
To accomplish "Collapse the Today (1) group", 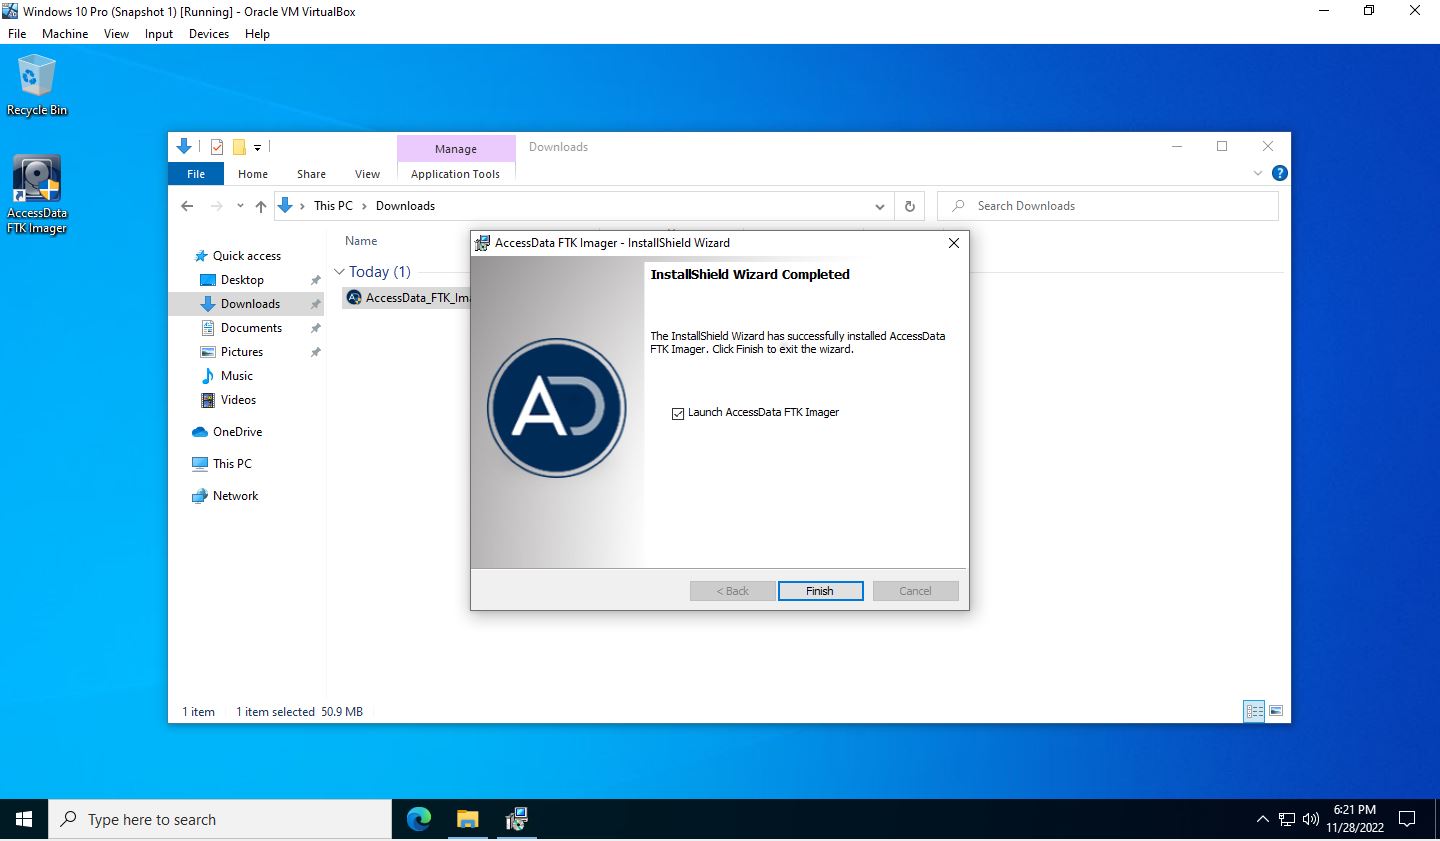I will coord(339,272).
